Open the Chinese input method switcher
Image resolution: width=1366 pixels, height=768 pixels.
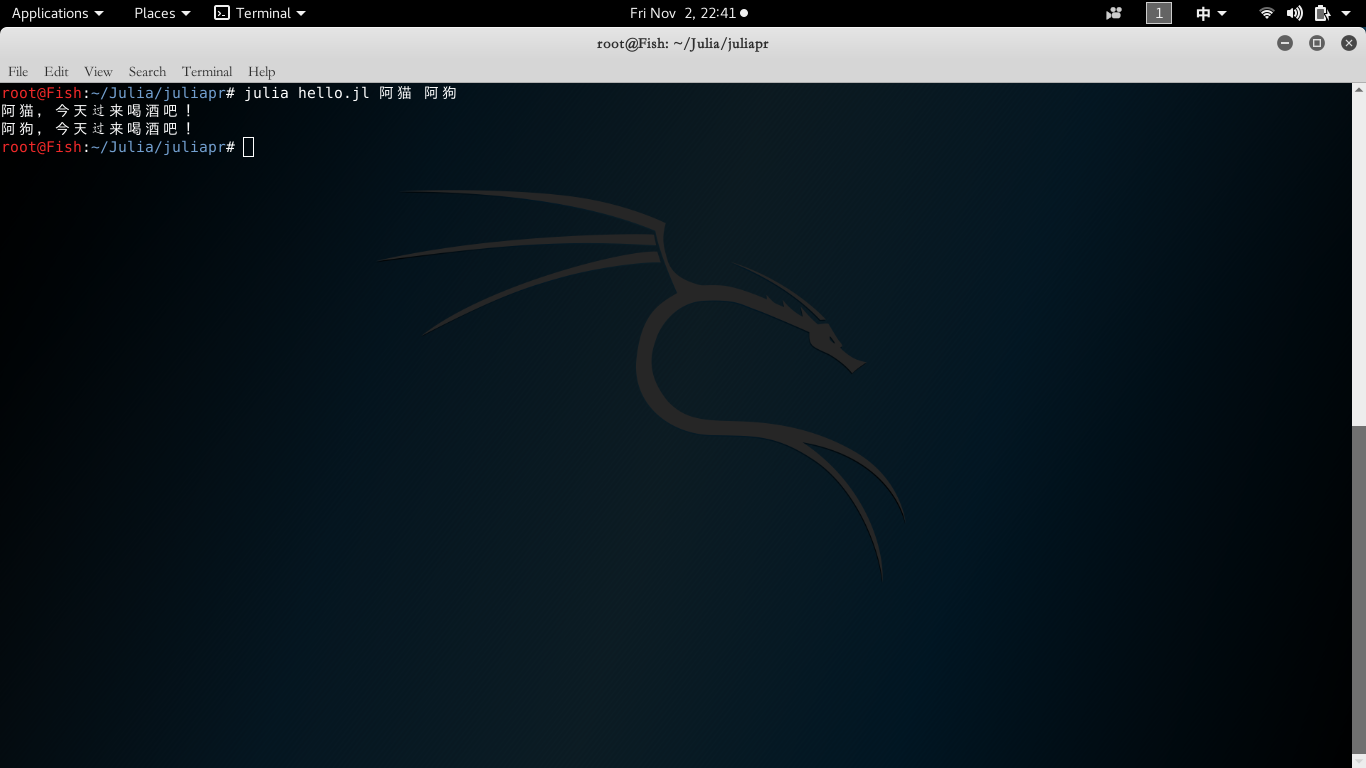1211,13
